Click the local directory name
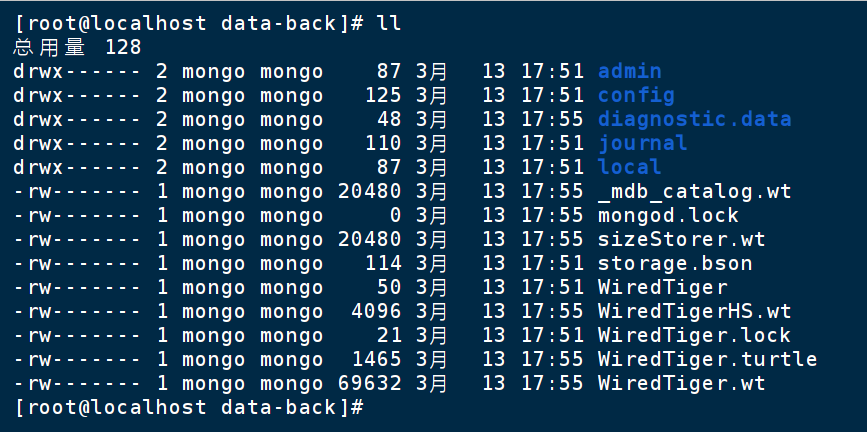 629,167
